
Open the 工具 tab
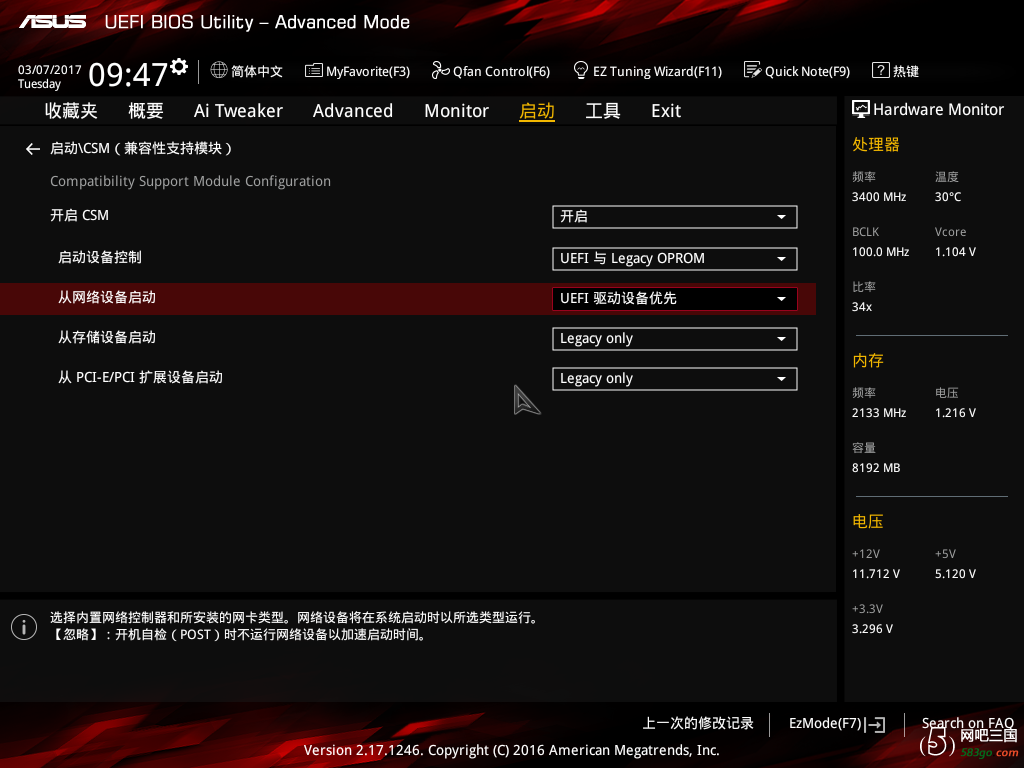[603, 111]
